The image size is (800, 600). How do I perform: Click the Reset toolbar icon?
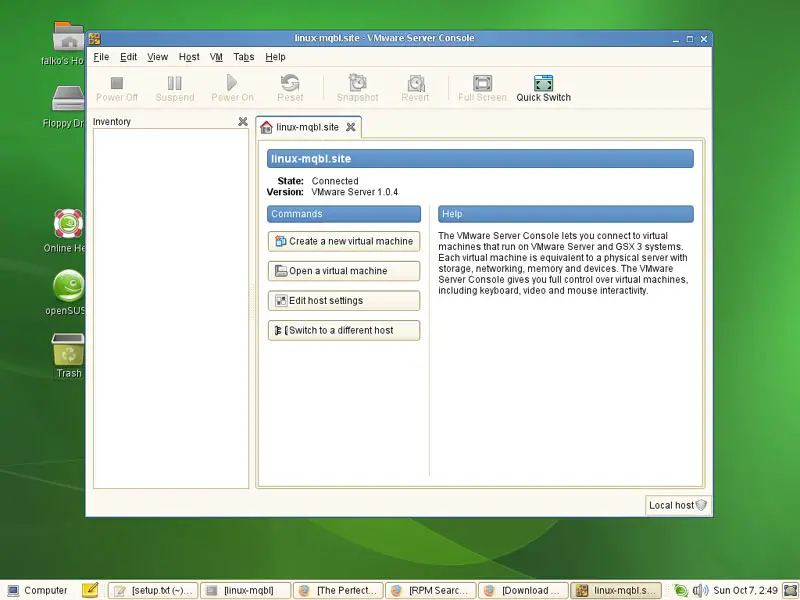pos(290,83)
